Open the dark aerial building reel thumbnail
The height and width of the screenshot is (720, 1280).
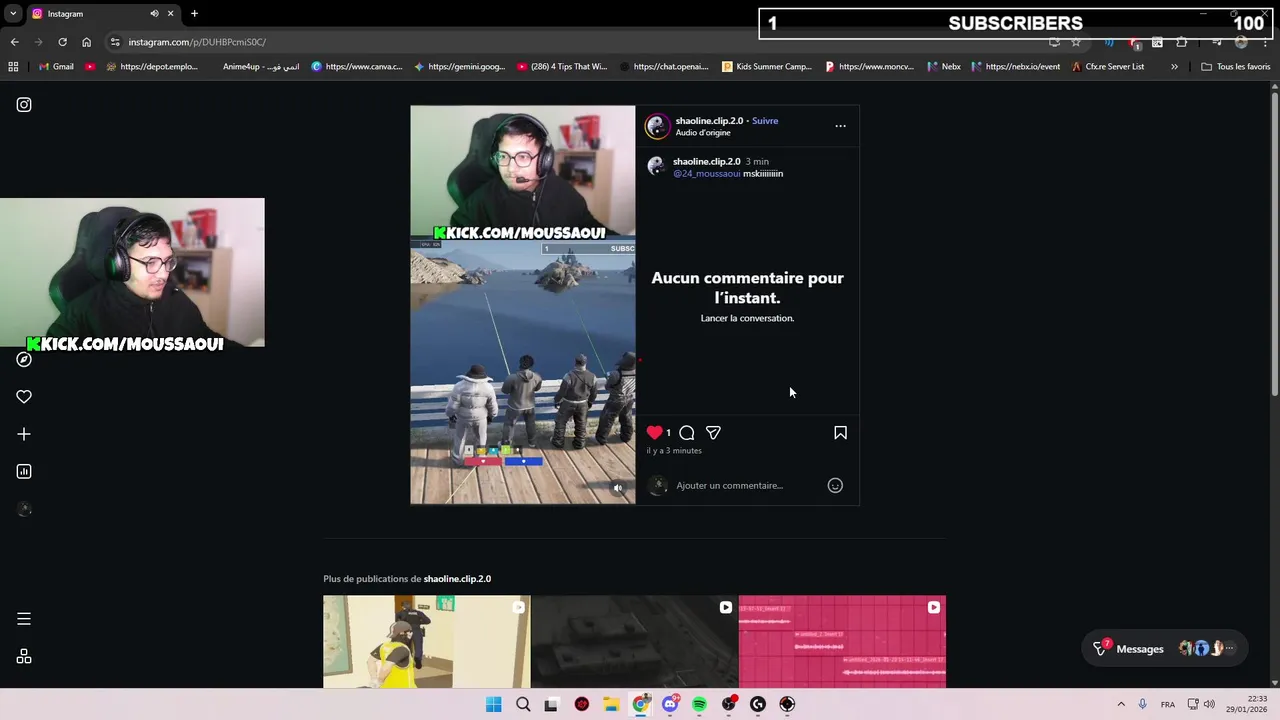(x=634, y=642)
